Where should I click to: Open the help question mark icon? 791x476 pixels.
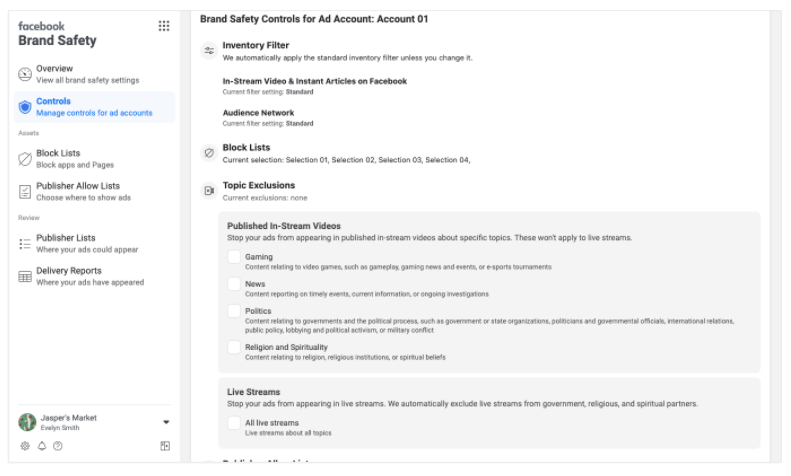pyautogui.click(x=58, y=446)
